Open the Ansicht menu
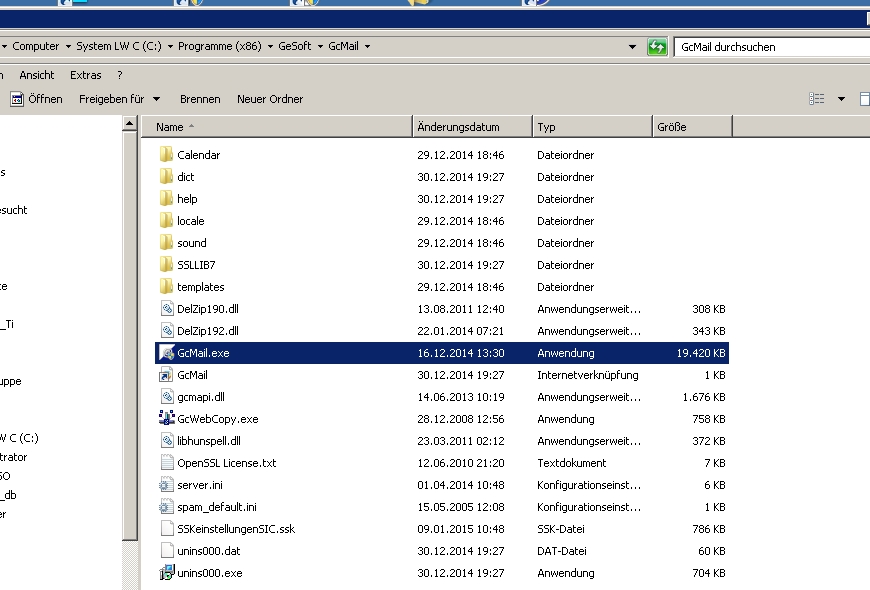The height and width of the screenshot is (590, 870). tap(37, 75)
